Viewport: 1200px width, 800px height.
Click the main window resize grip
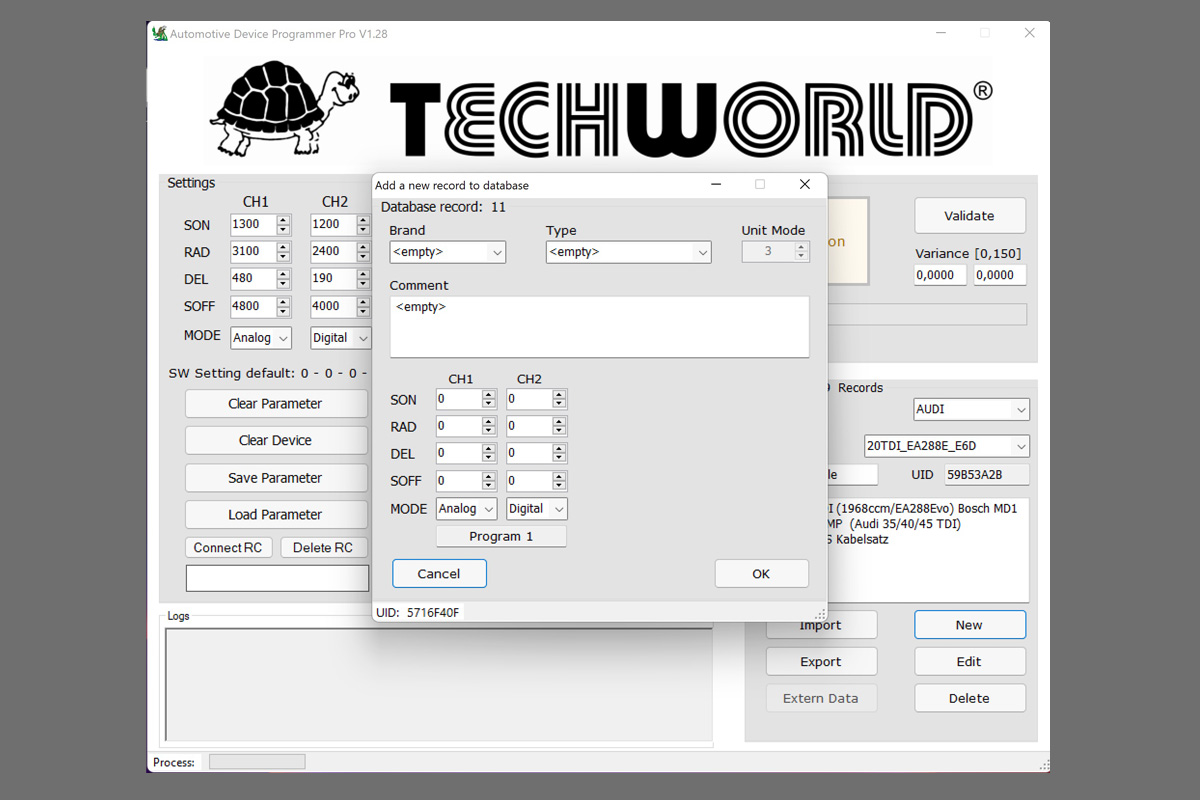[x=1044, y=766]
